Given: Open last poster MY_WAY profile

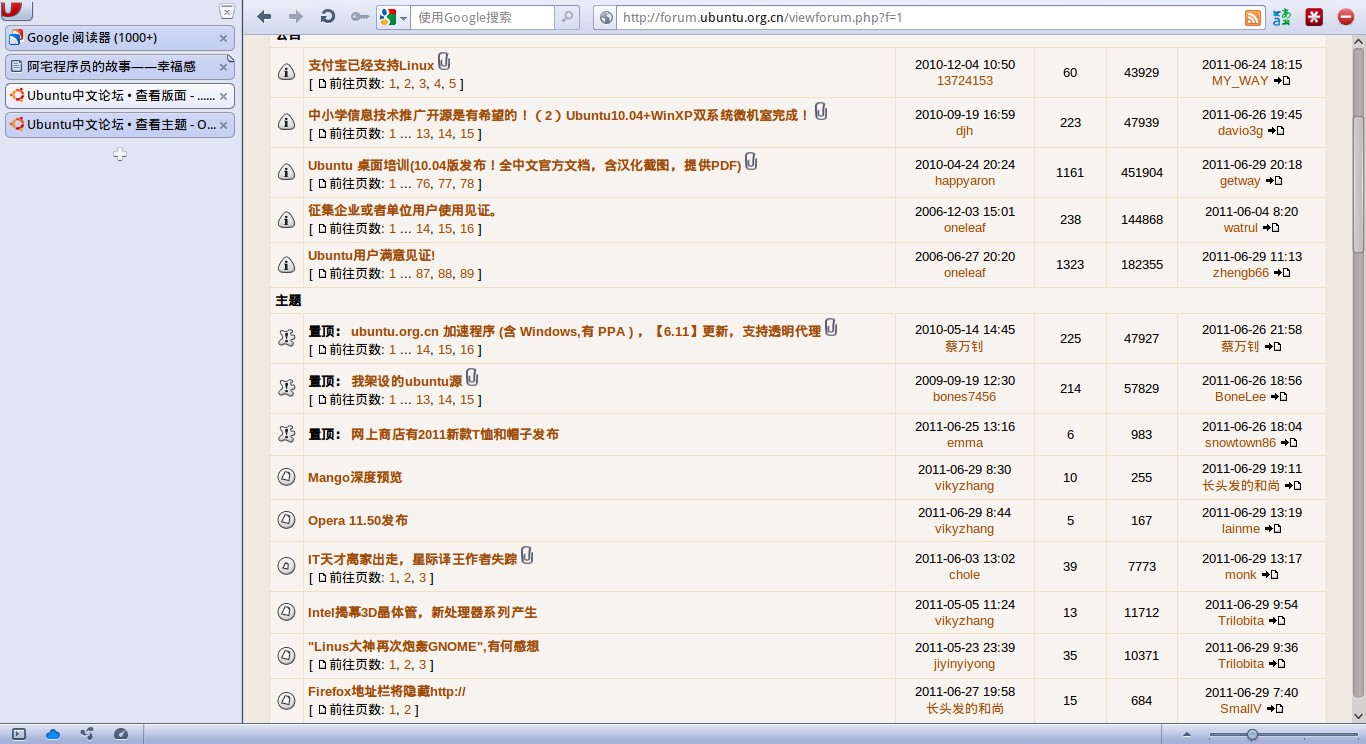Looking at the screenshot, I should 1240,80.
